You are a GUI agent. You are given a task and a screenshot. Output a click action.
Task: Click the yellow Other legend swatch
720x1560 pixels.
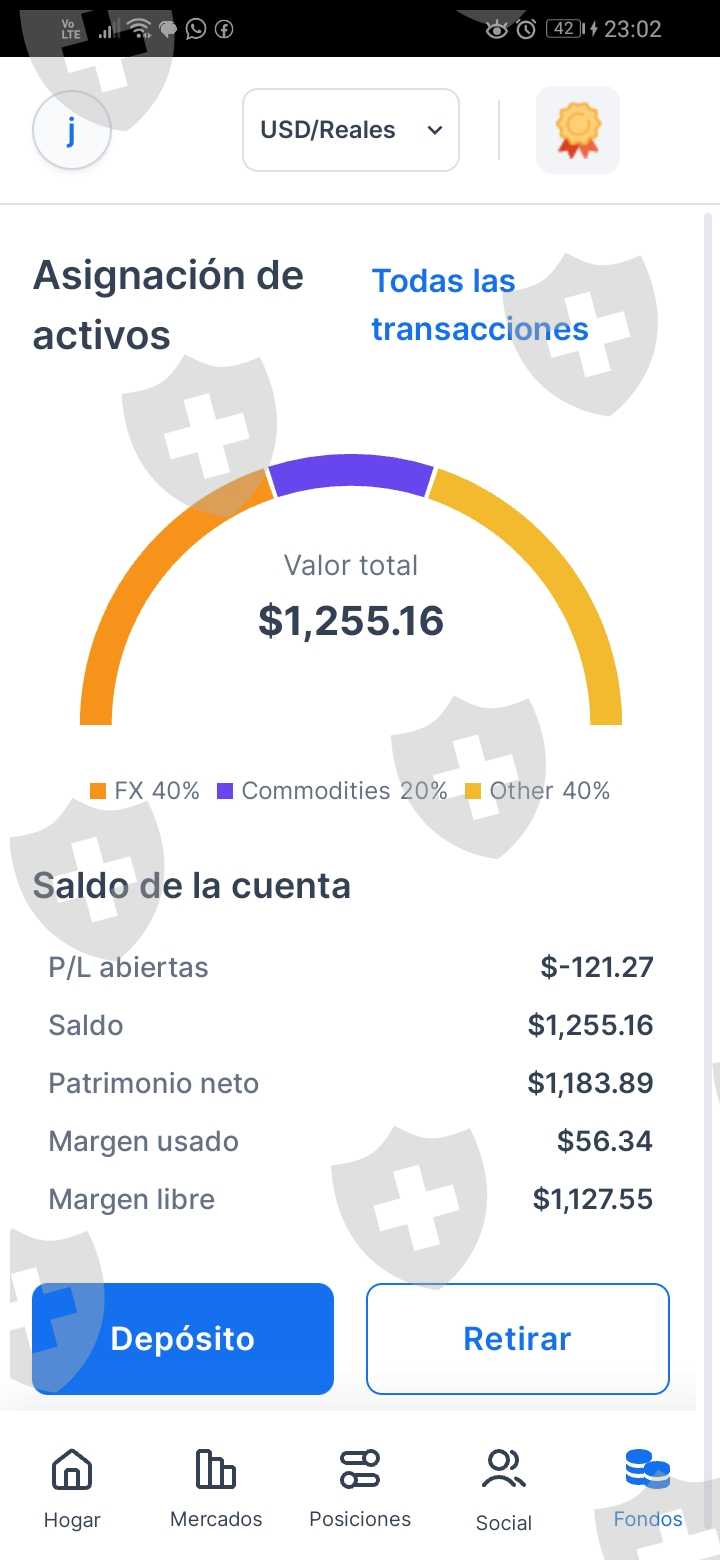pyautogui.click(x=473, y=791)
